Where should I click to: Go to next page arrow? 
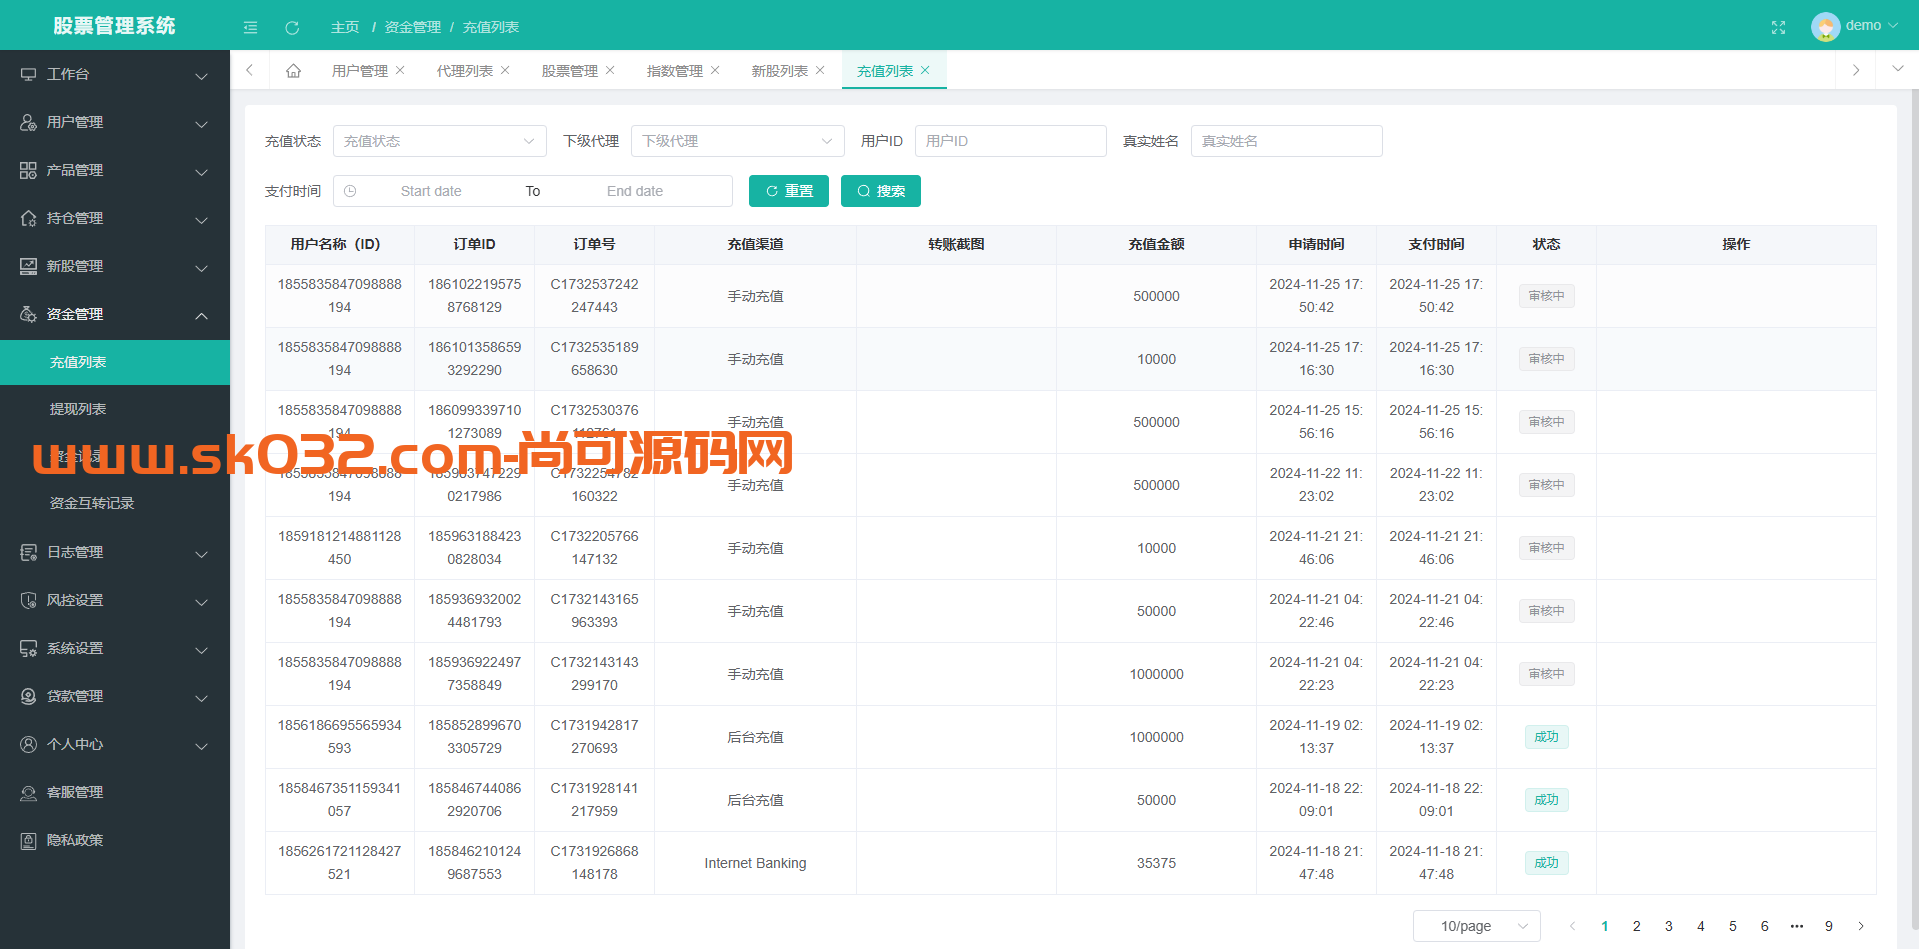[x=1861, y=926]
